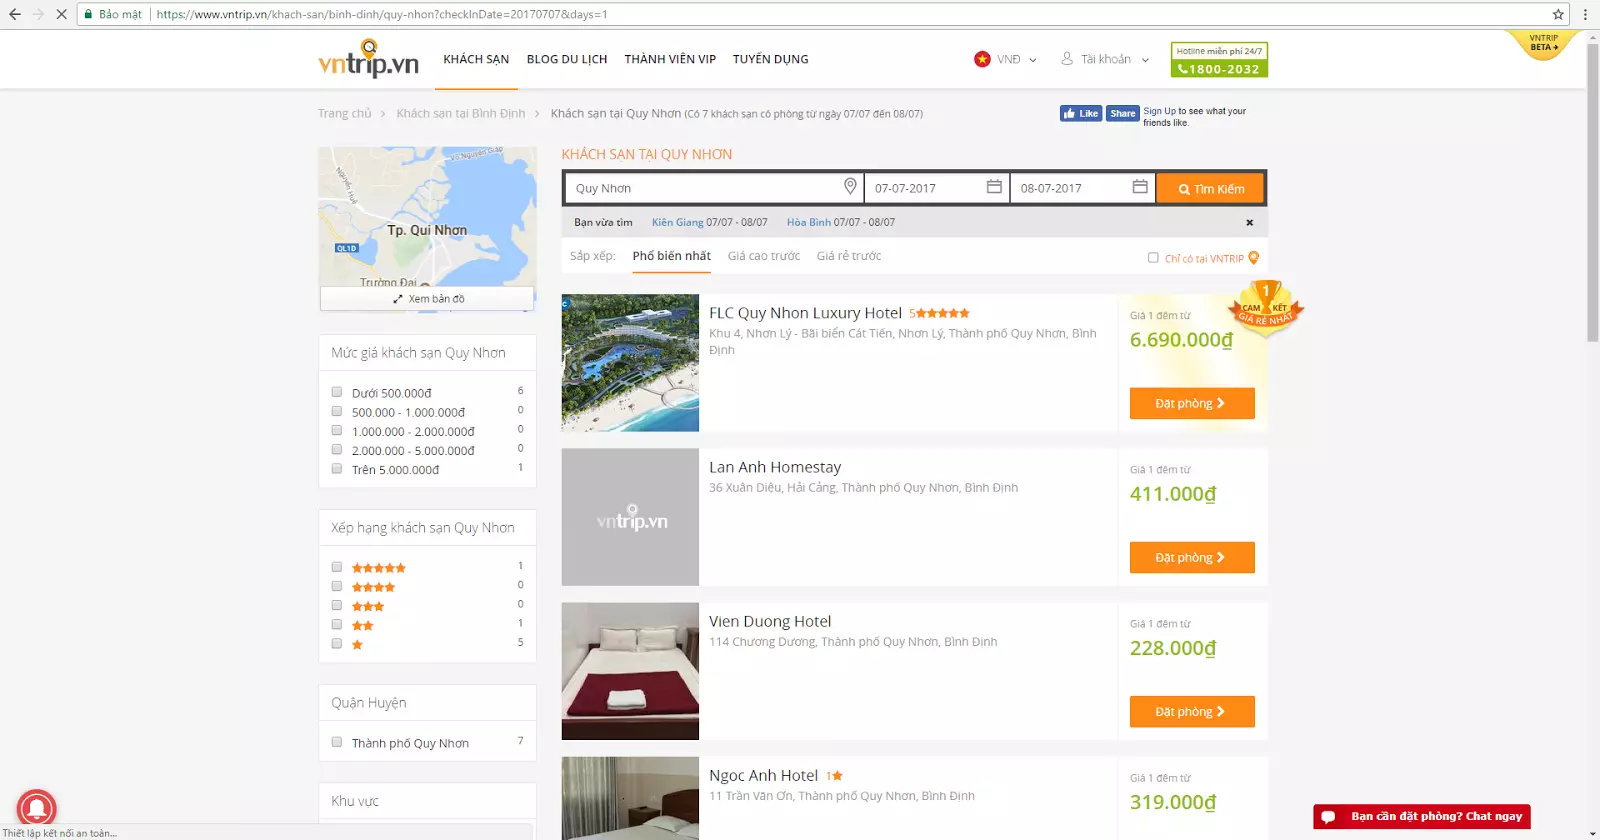Open Vien Duong Hotel room thumbnail
1600x840 pixels.
pyautogui.click(x=630, y=671)
